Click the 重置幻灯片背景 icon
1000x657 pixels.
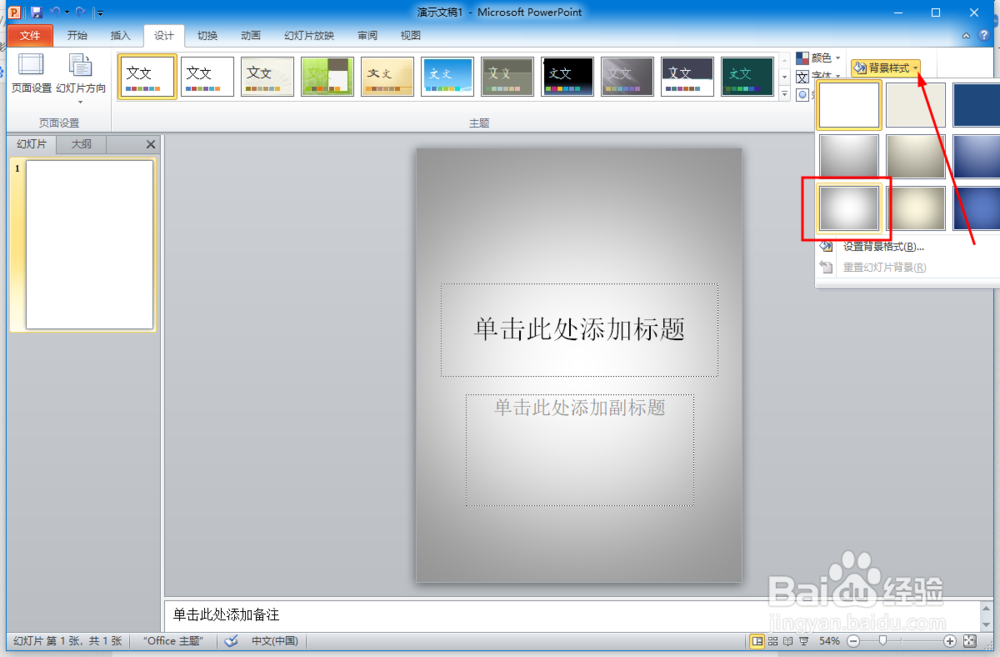(x=828, y=265)
